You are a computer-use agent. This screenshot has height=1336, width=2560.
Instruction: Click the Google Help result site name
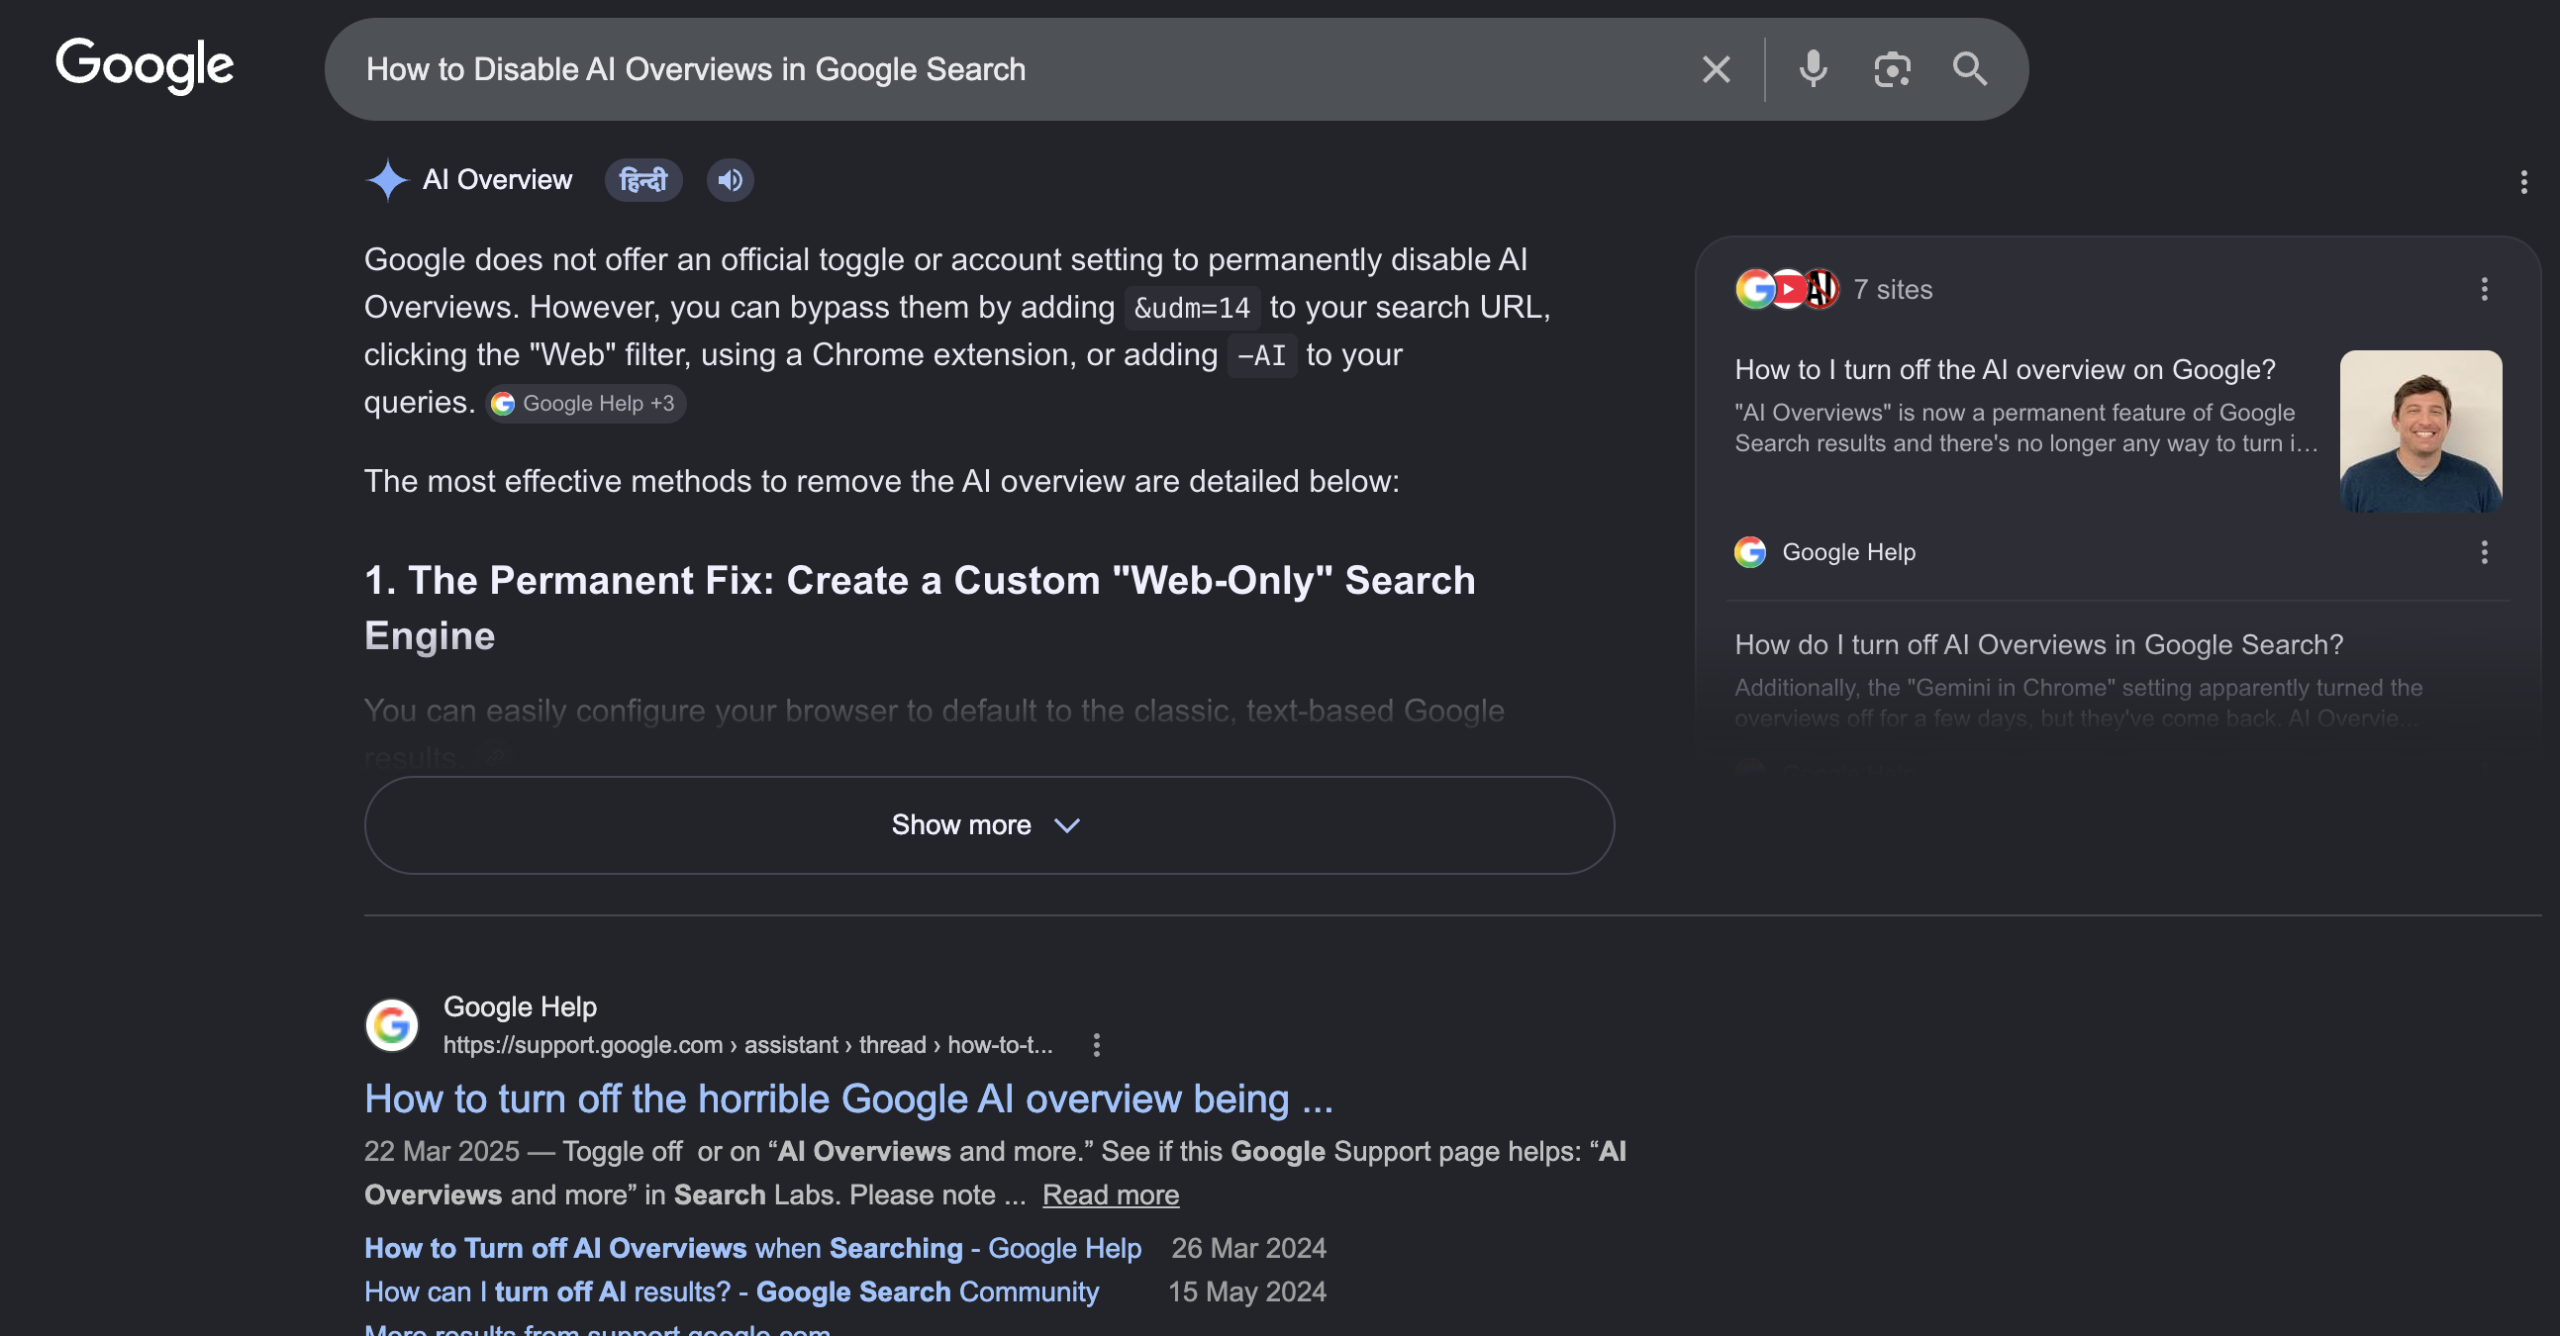tap(519, 1007)
